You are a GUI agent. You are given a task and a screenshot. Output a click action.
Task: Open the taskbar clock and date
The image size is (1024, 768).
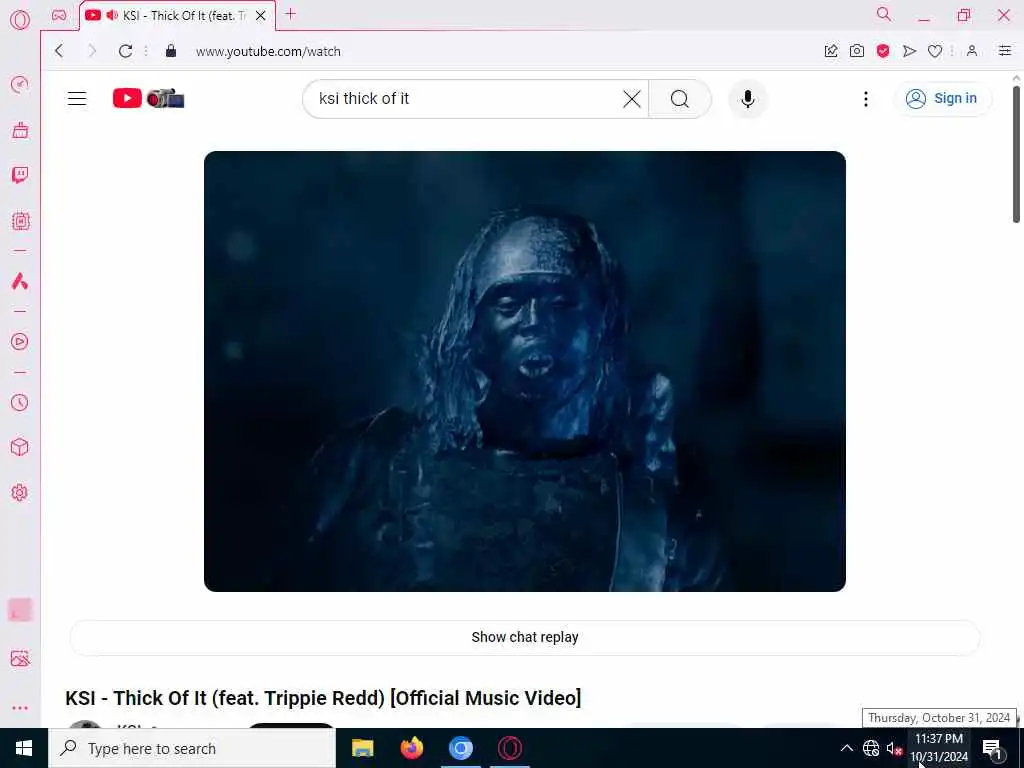[939, 748]
